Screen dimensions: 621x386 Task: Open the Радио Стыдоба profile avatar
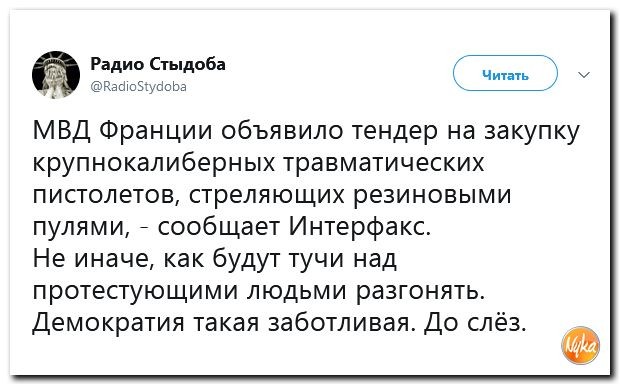point(56,75)
